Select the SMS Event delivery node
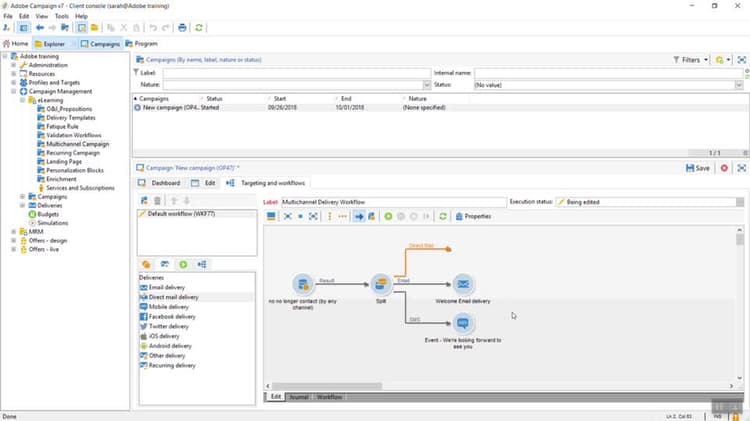This screenshot has width=750, height=421. [463, 323]
